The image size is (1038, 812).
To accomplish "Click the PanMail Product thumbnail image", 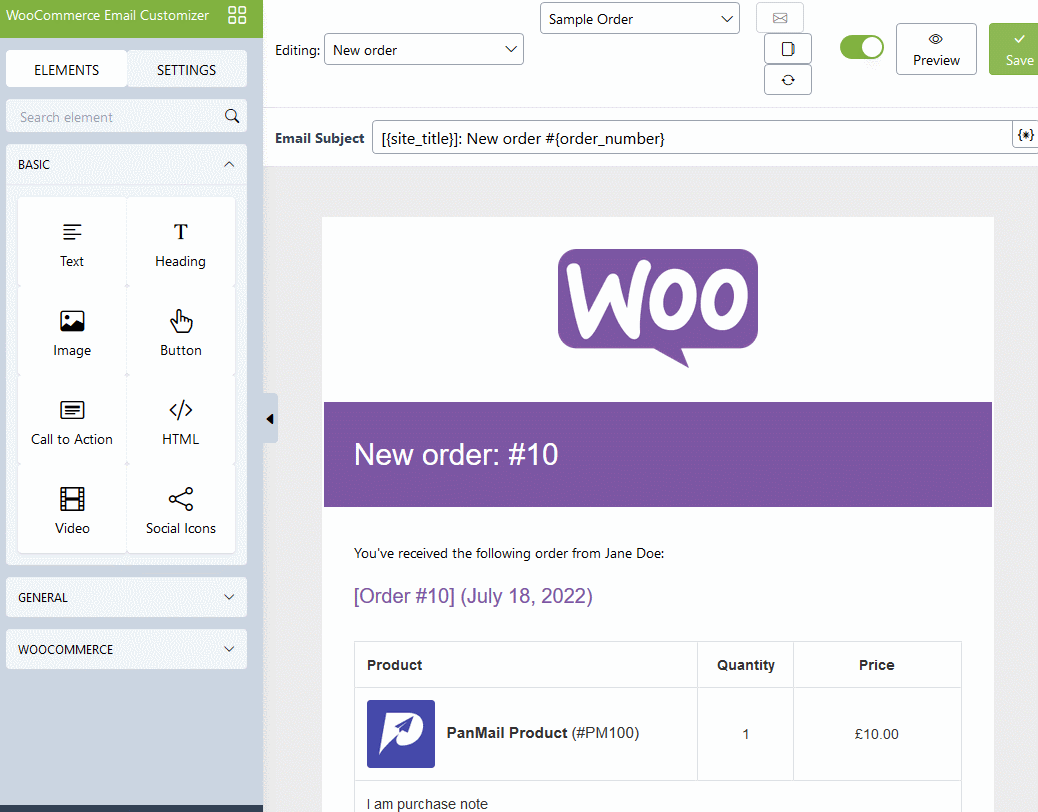I will click(401, 734).
